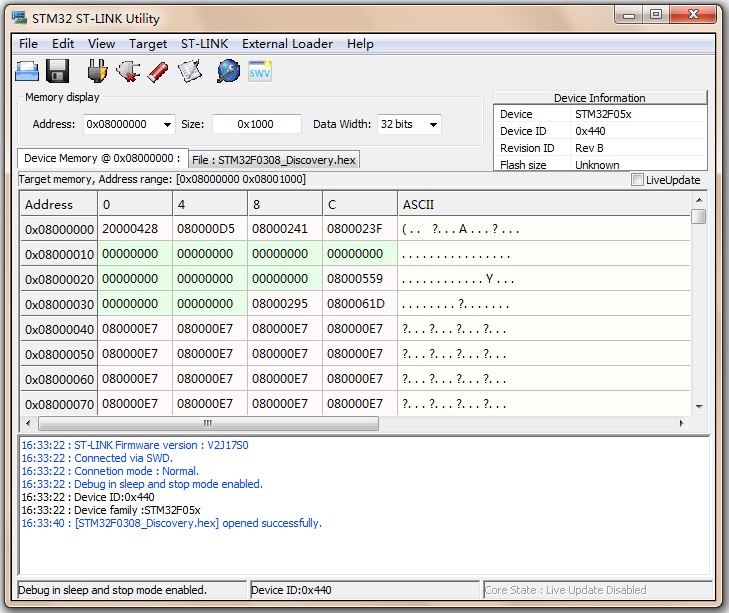Click the Full chip erase eraser icon
Viewport: 729px width, 613px height.
tap(158, 72)
